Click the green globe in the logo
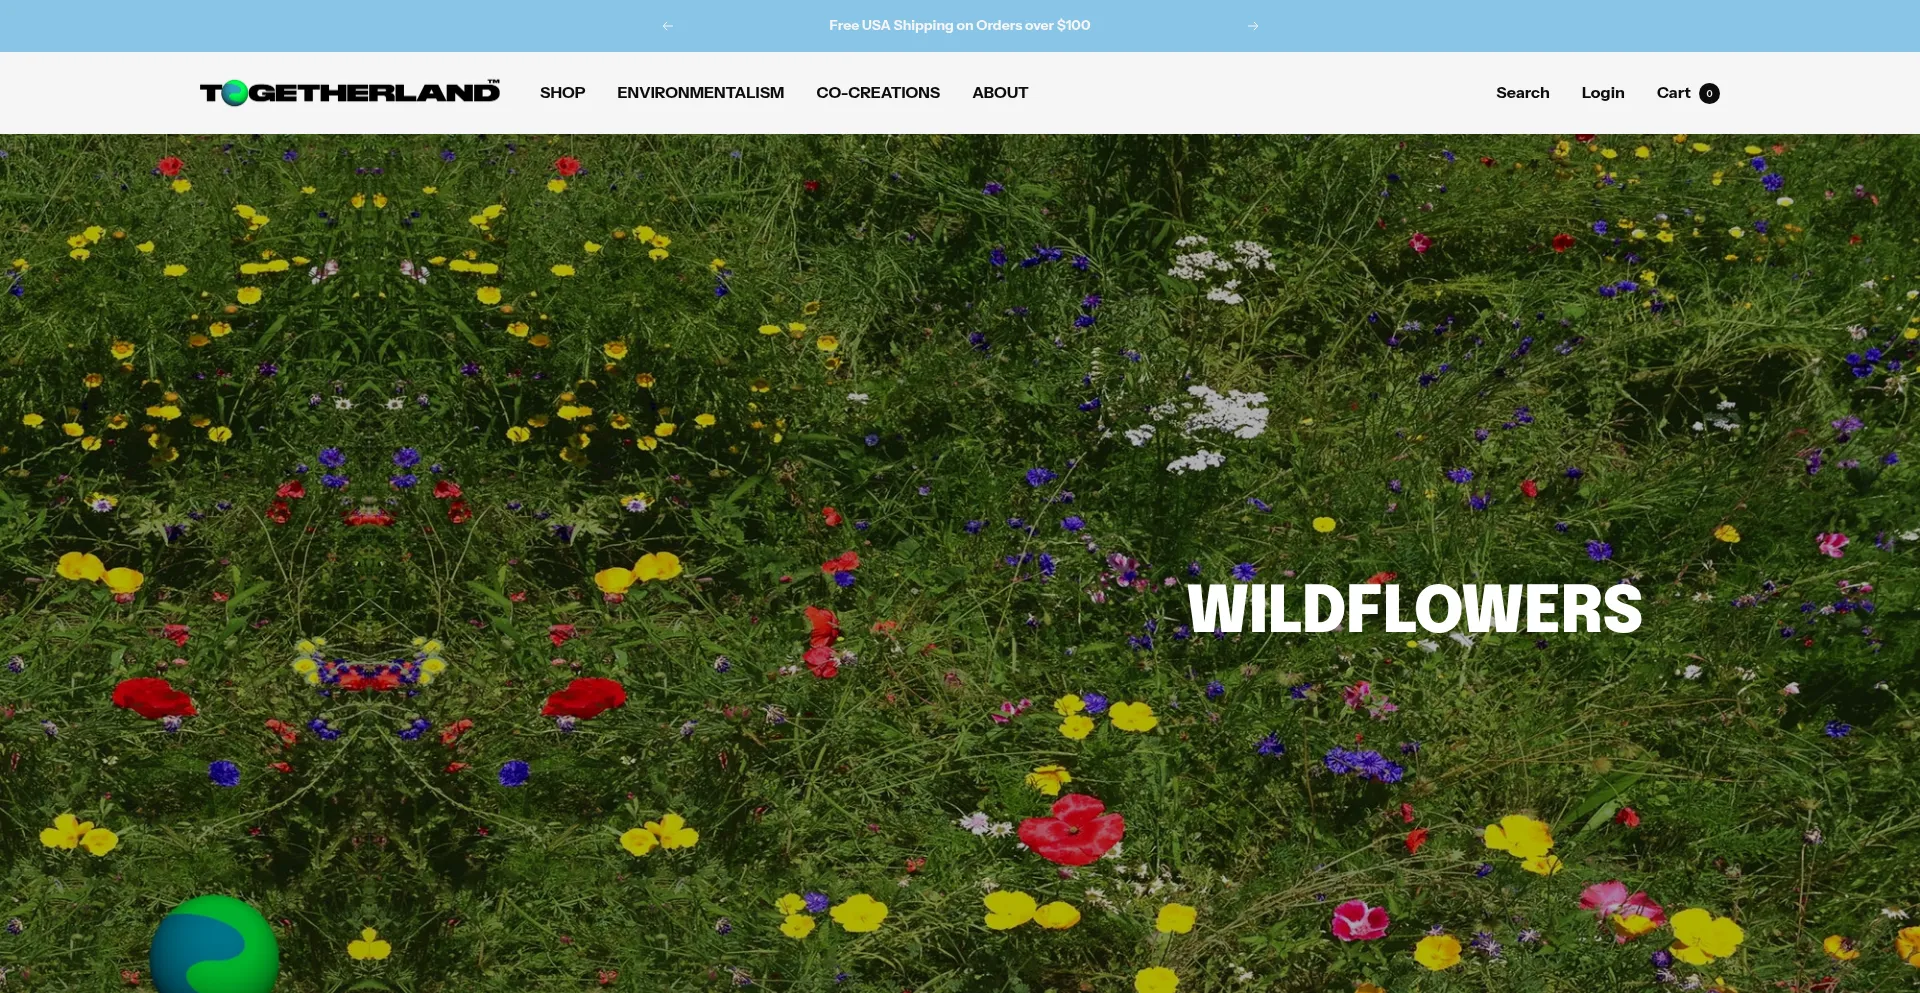This screenshot has height=993, width=1920. [x=234, y=93]
